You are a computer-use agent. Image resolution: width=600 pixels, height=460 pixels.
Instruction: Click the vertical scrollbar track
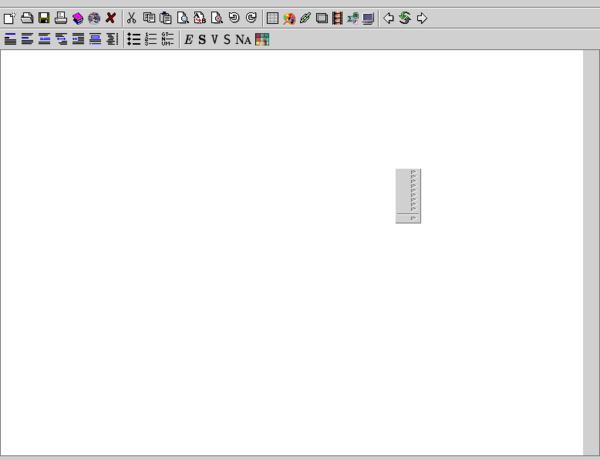[591, 253]
